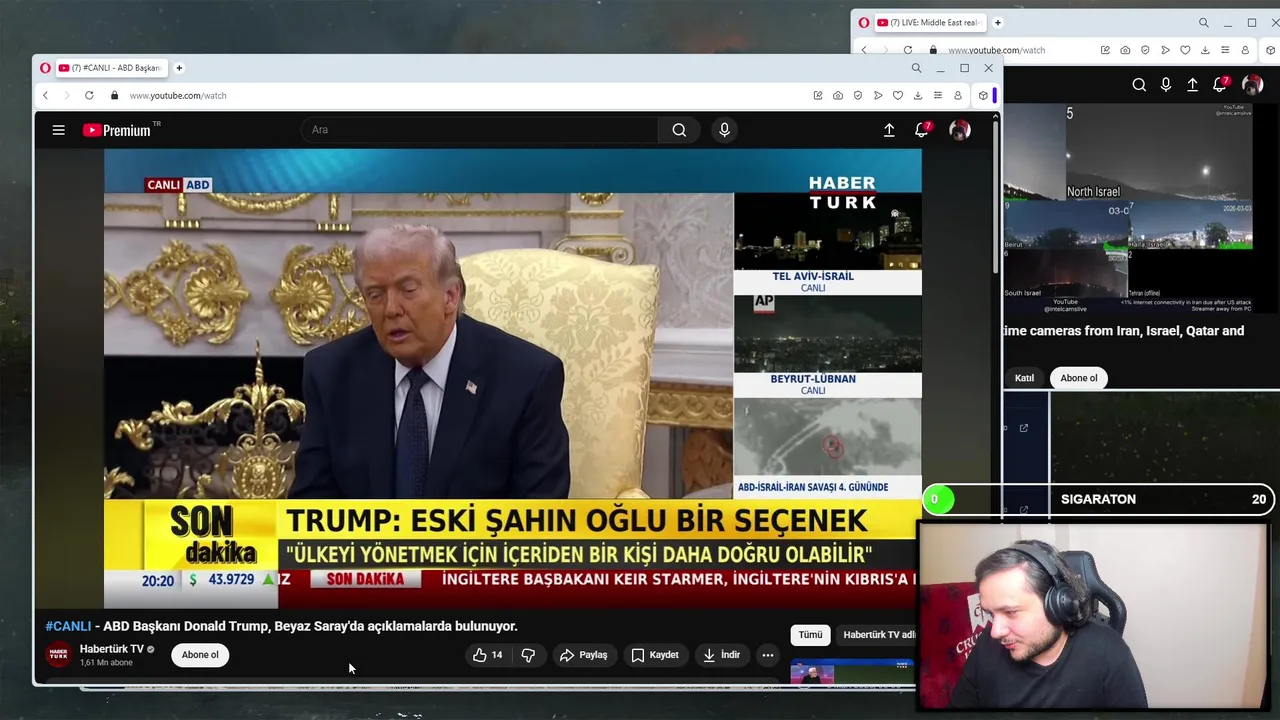Open notifications bell in back window YouTube
The image size is (1280, 720).
[1220, 85]
